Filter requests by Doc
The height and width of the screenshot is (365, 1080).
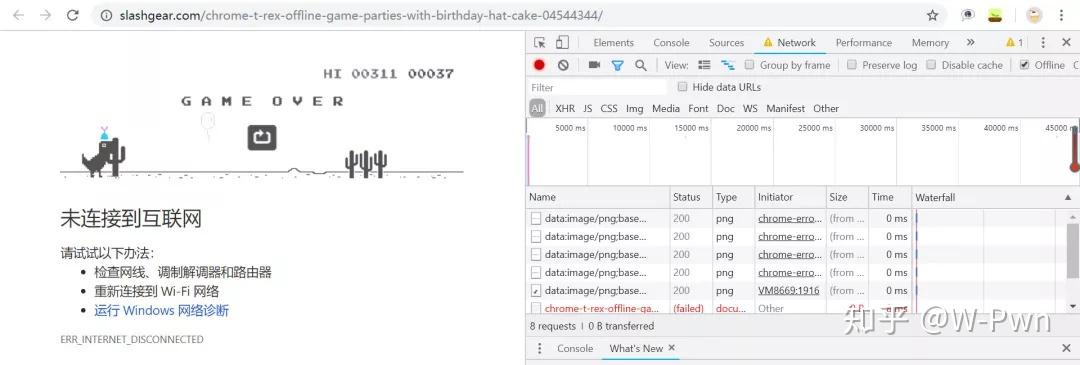(x=725, y=108)
